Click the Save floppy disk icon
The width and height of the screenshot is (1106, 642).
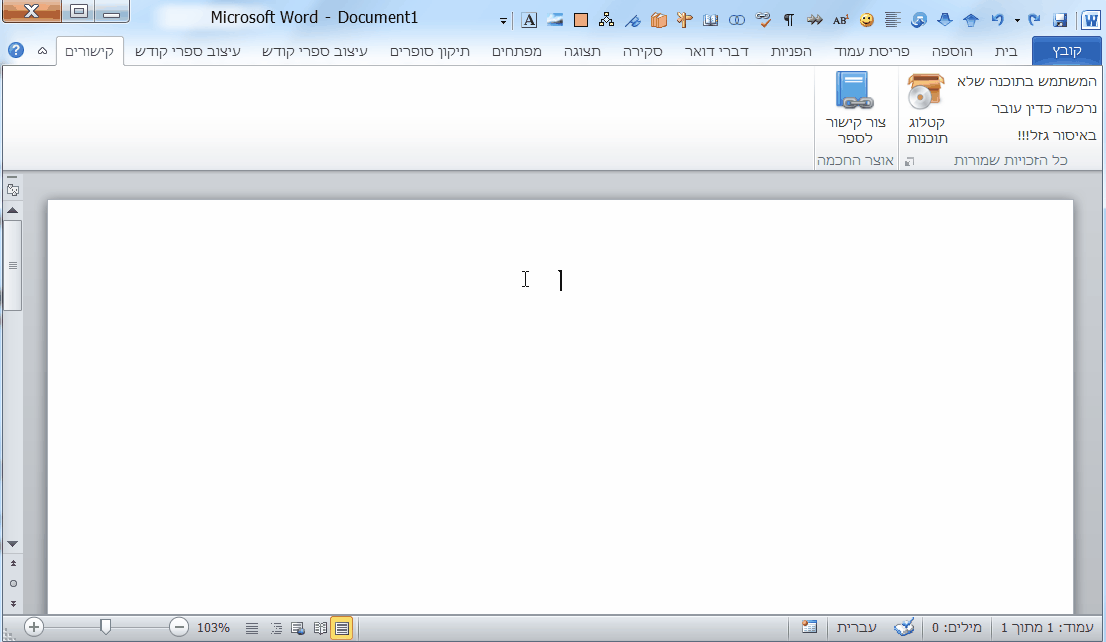1059,20
